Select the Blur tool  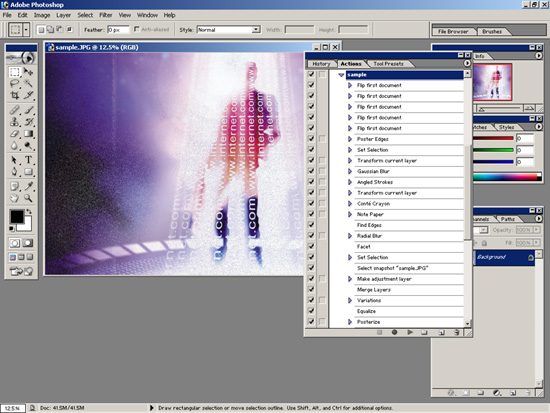[x=14, y=145]
